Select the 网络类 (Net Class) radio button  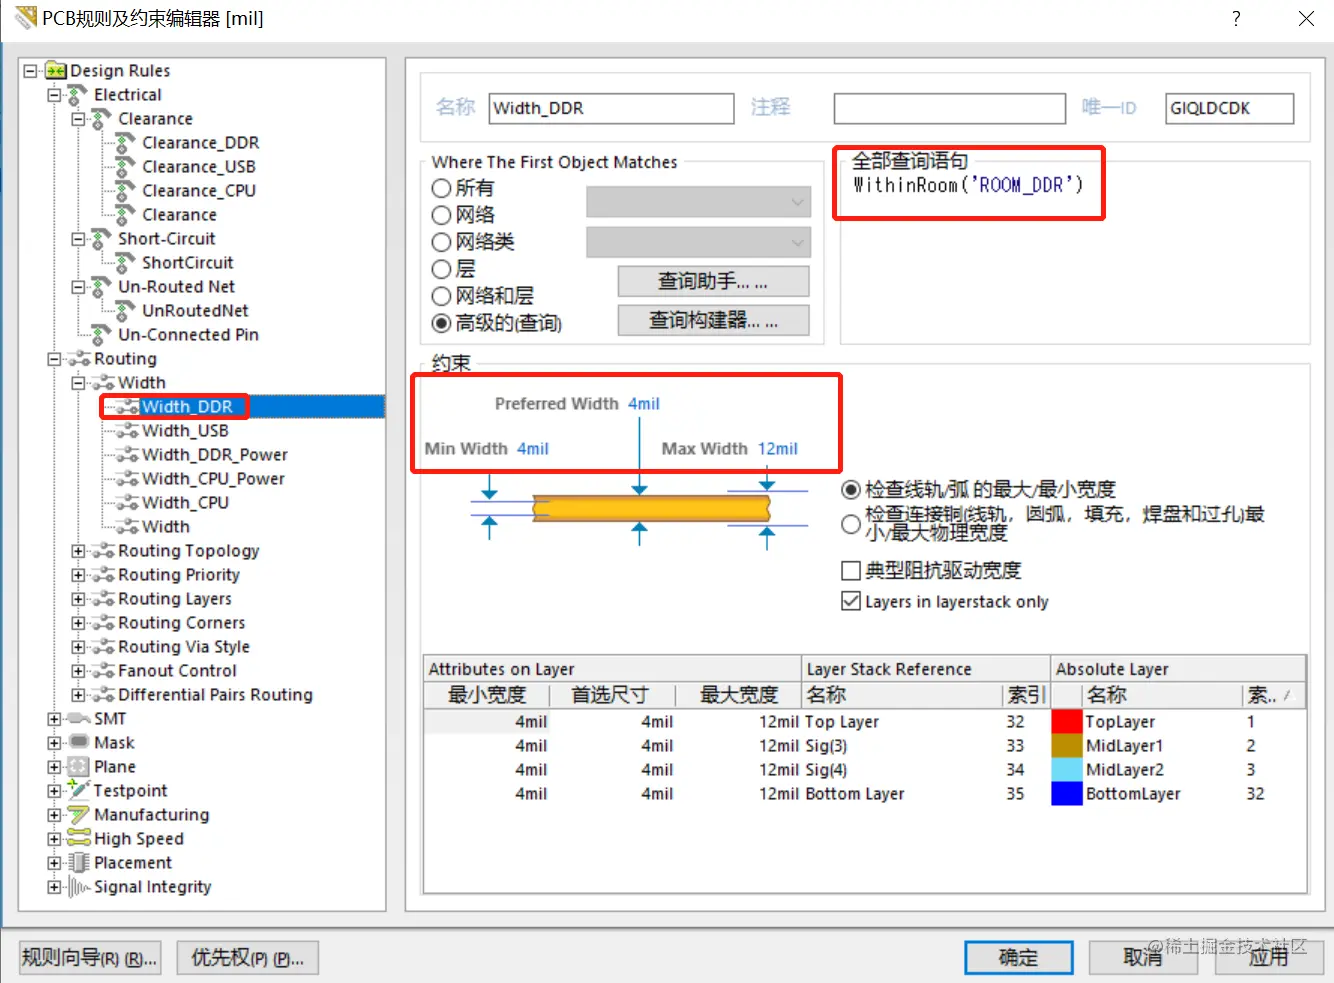coord(441,242)
